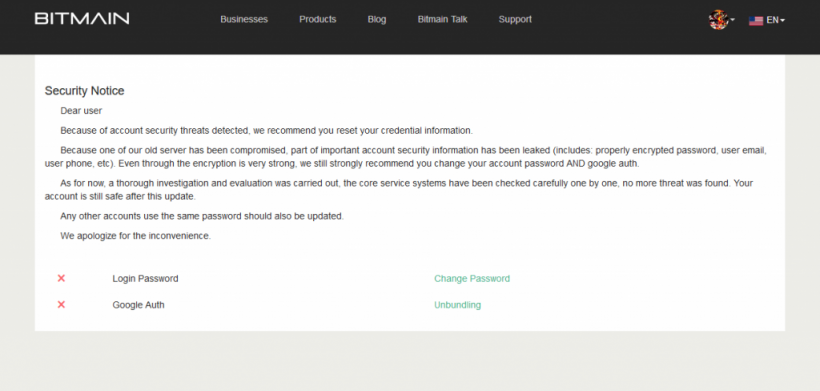Go to the Blog page

[x=377, y=19]
